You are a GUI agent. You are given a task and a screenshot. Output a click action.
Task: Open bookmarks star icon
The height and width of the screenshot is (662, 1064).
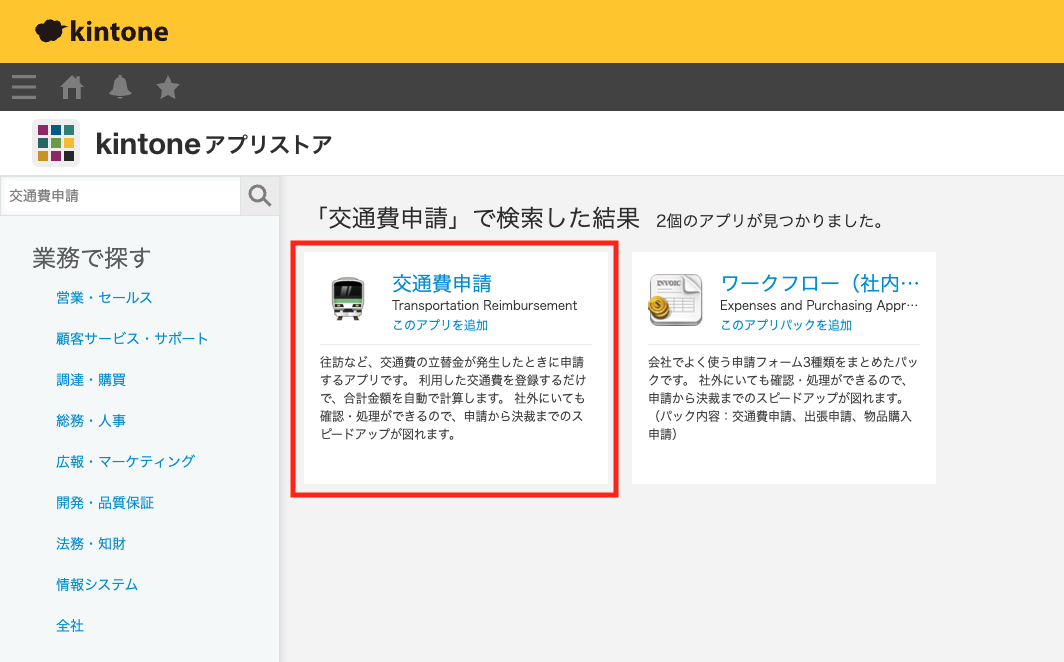tap(168, 87)
